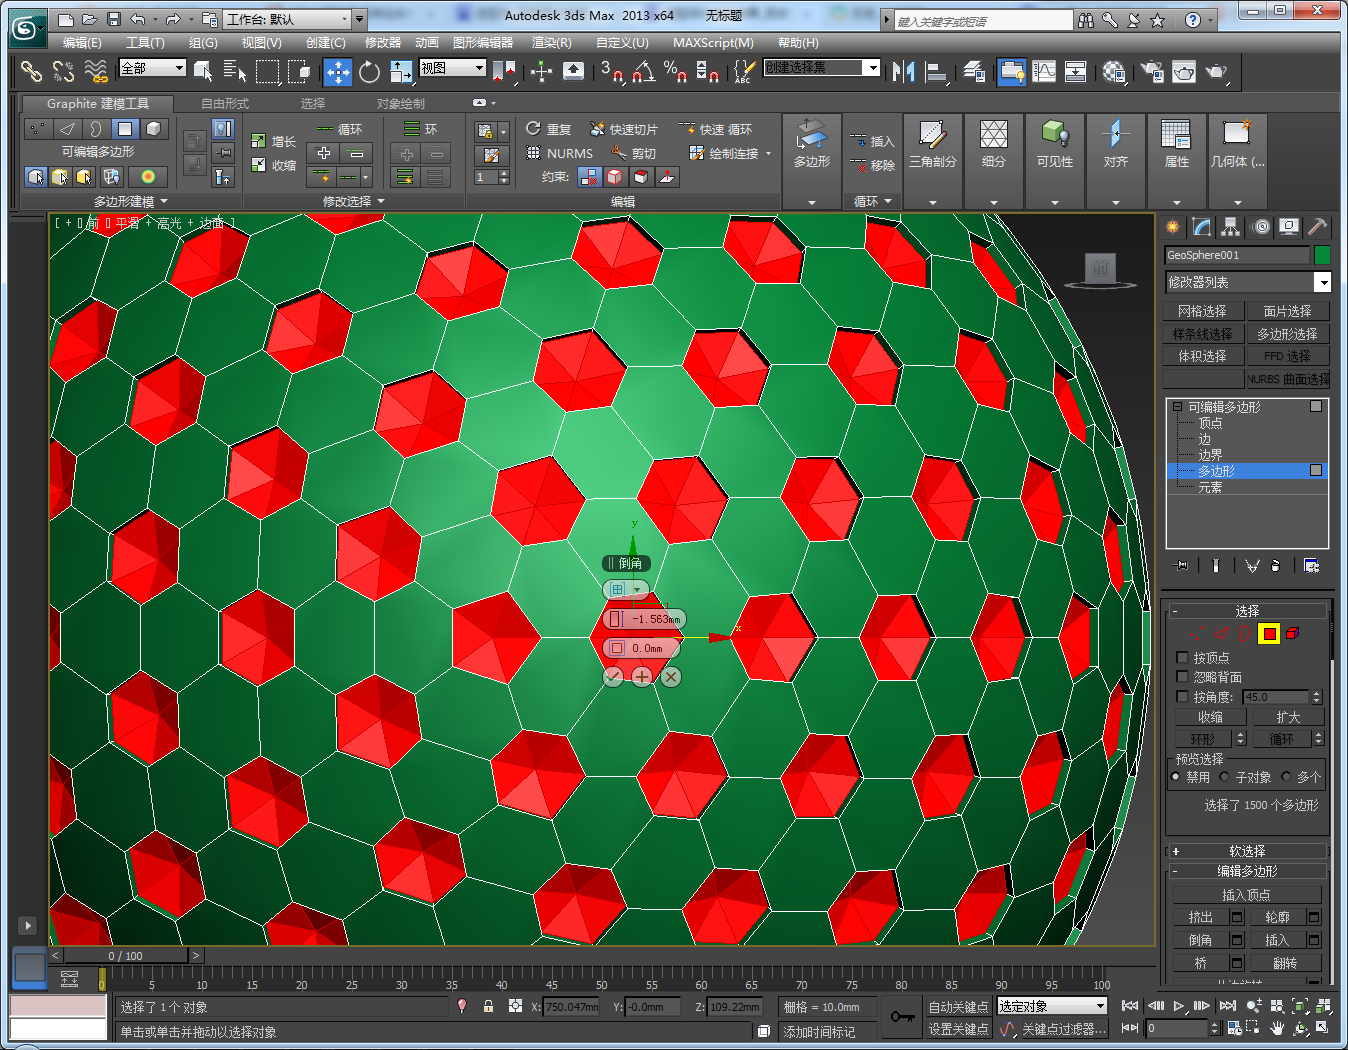Enable the 忽略背面 checkbox
This screenshot has width=1348, height=1050.
[x=1182, y=677]
